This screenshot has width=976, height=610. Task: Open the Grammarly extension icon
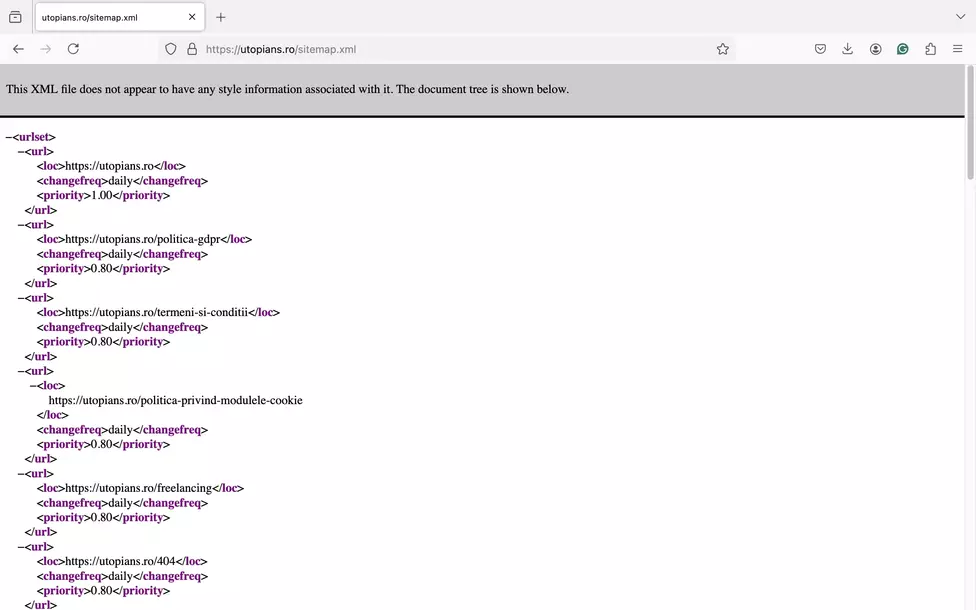[x=903, y=49]
